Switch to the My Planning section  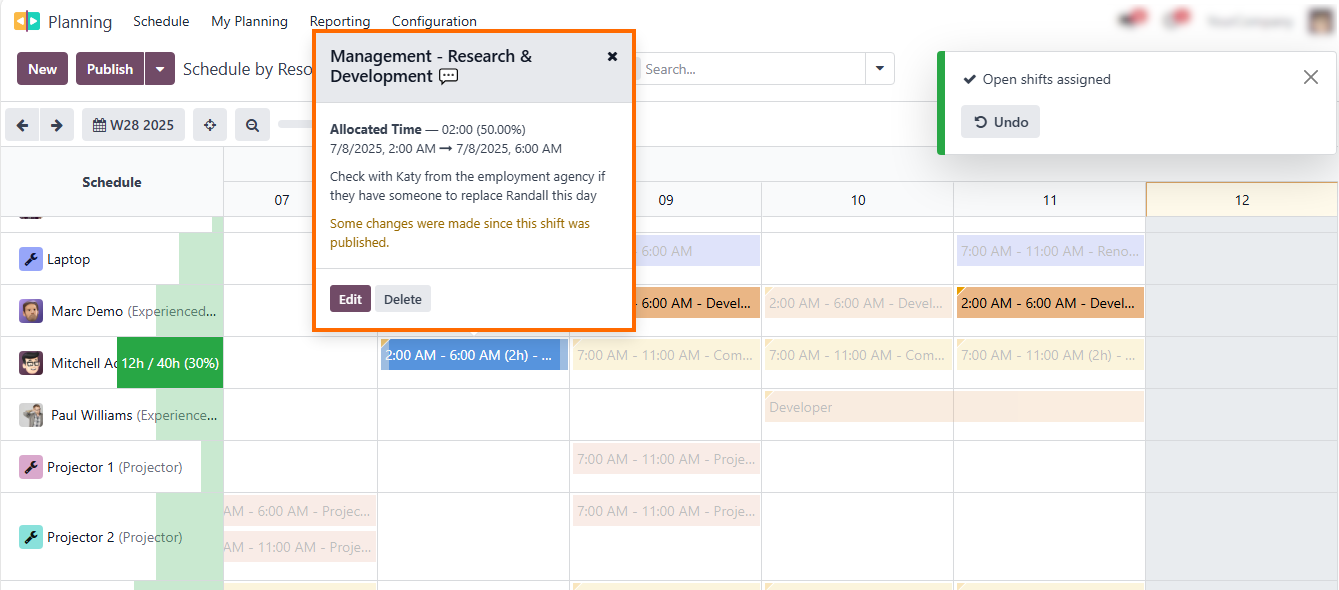coord(249,21)
